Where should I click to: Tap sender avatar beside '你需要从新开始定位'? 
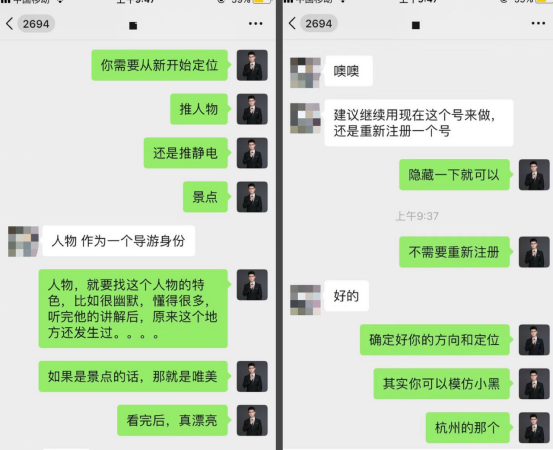pos(252,65)
